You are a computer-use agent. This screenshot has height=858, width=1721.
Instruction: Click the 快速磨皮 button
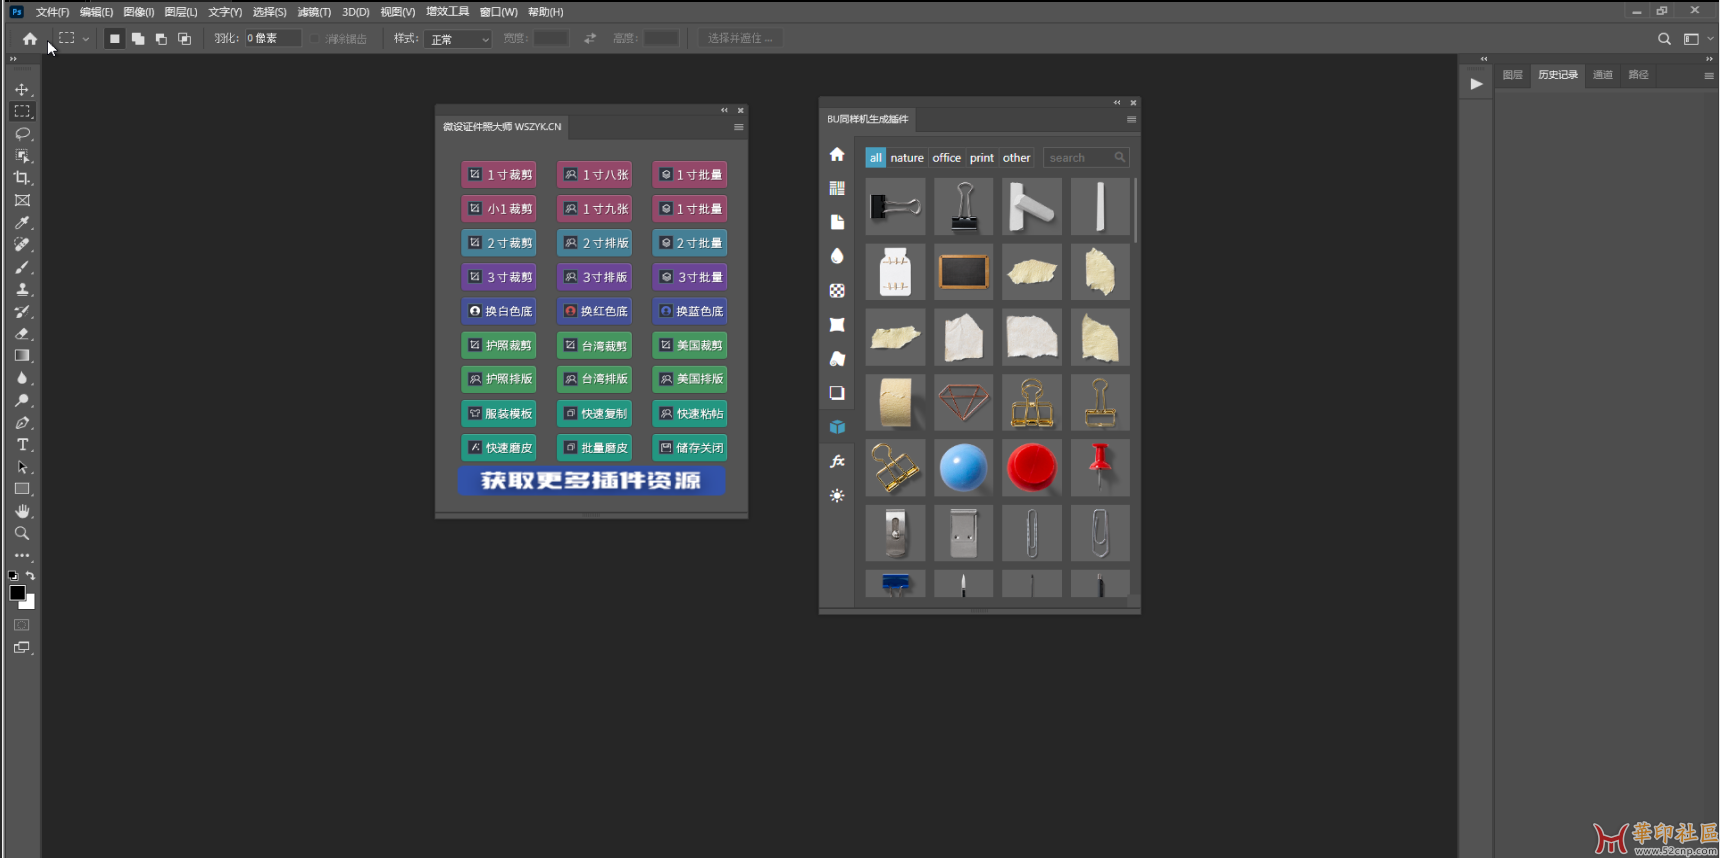(499, 447)
